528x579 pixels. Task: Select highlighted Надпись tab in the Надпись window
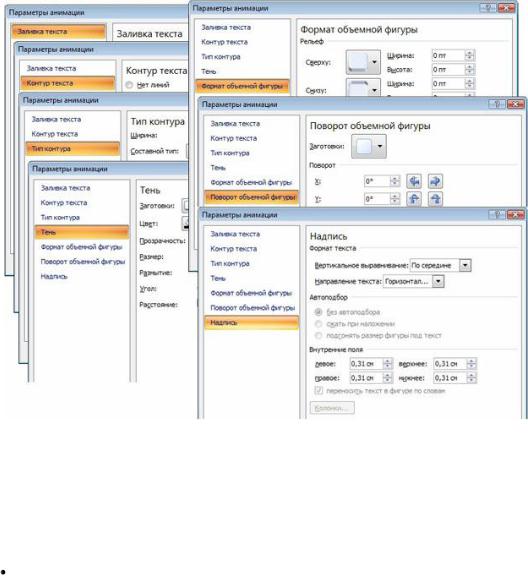(x=251, y=322)
